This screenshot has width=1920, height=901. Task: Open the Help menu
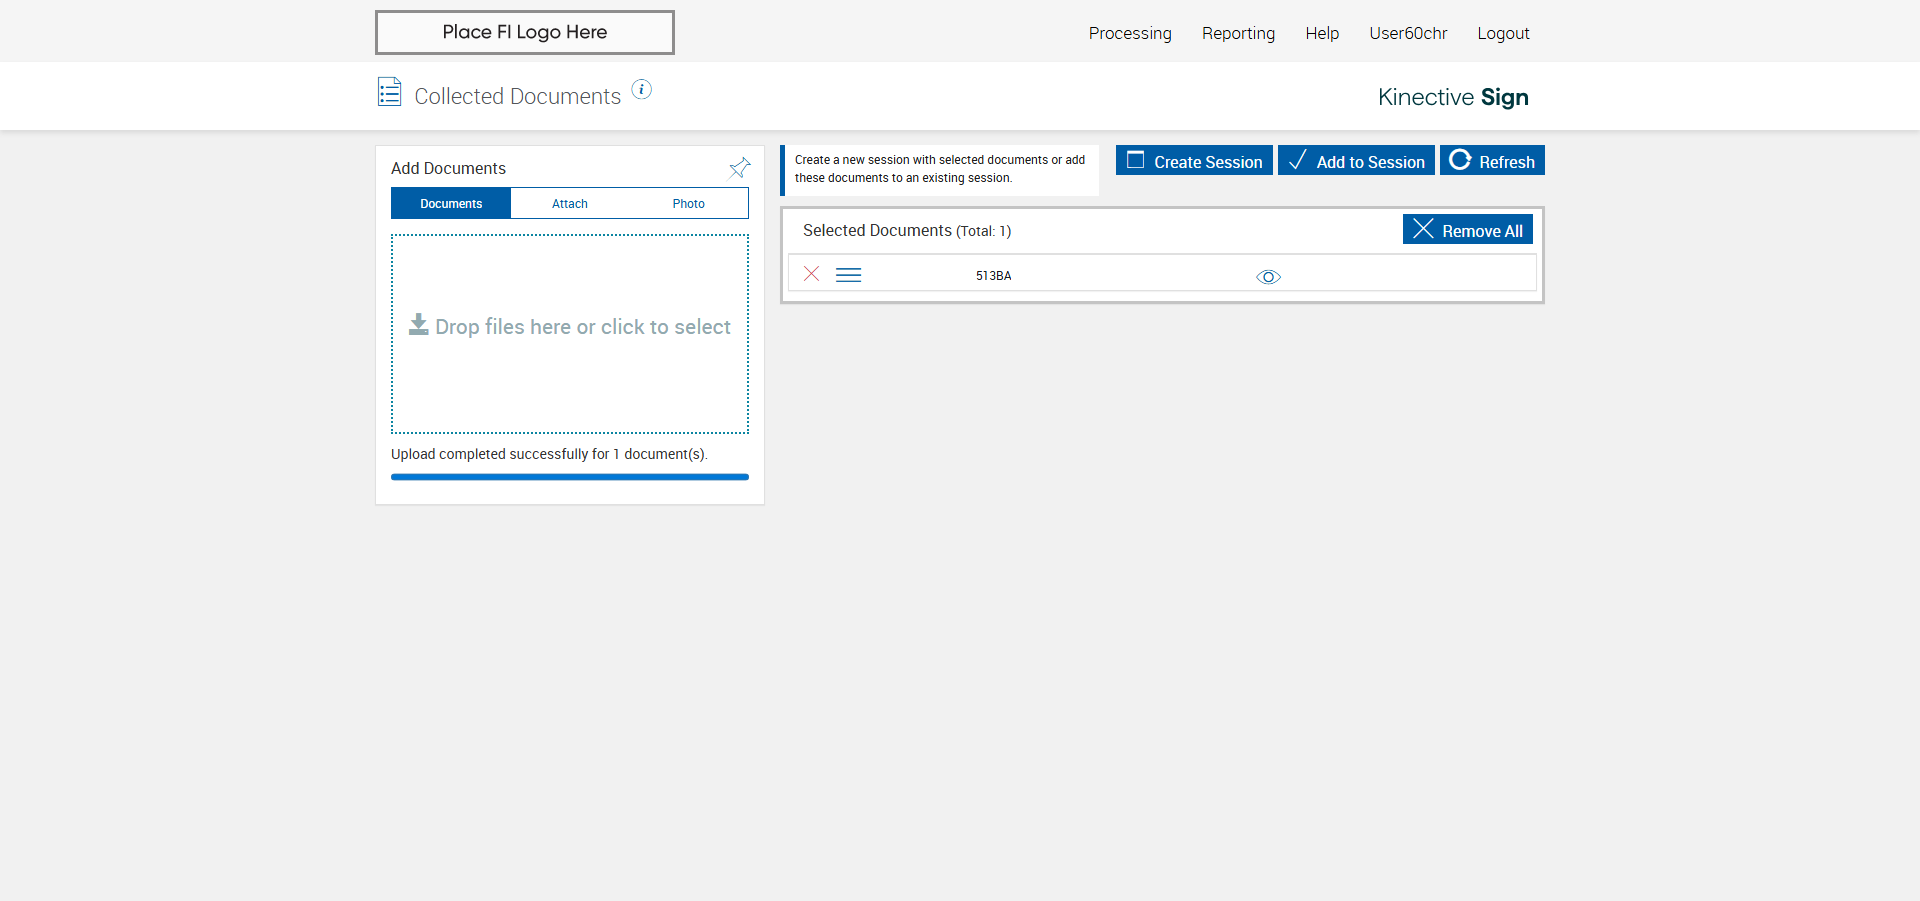1322,33
